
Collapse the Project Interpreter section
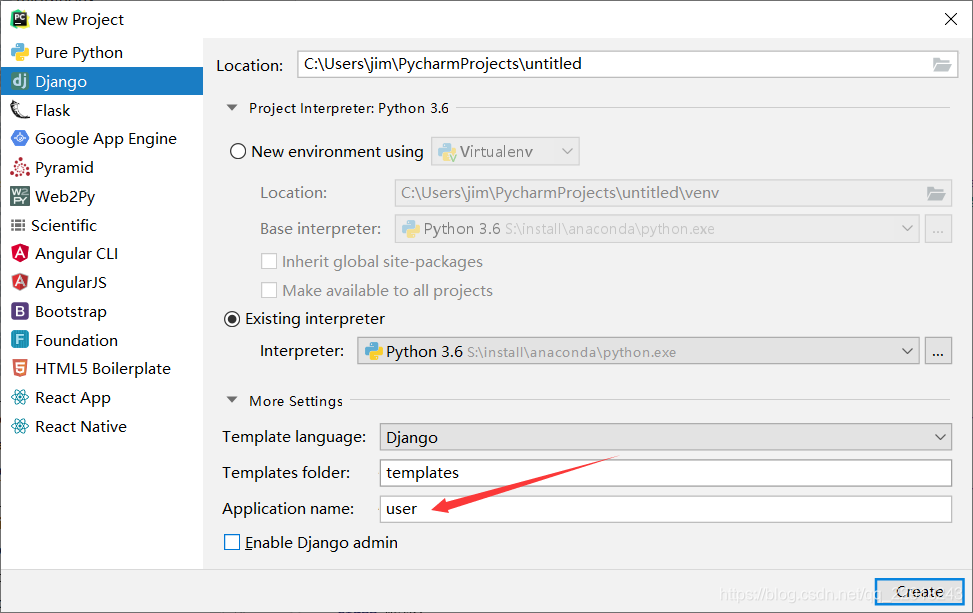(x=232, y=107)
